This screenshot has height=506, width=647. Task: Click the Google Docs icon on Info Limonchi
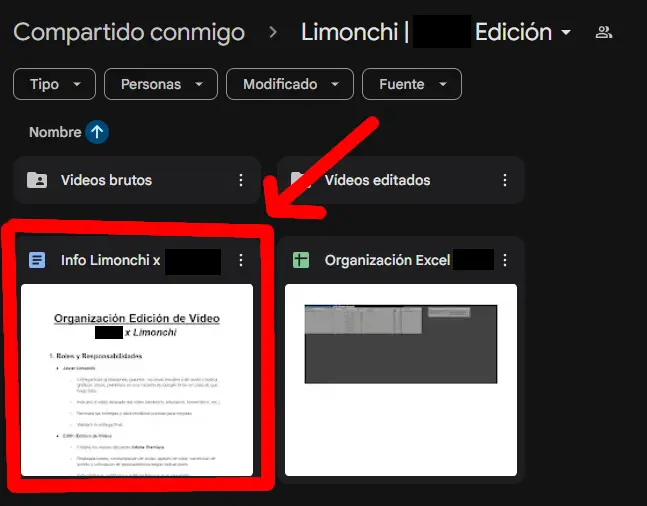click(x=37, y=261)
